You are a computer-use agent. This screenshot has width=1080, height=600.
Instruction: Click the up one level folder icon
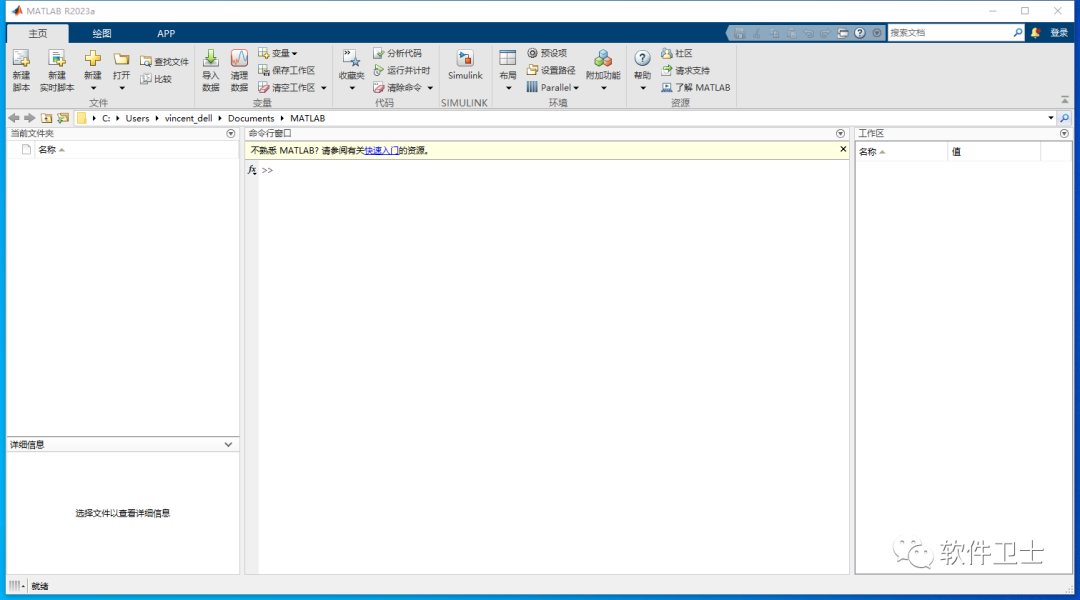[x=46, y=118]
